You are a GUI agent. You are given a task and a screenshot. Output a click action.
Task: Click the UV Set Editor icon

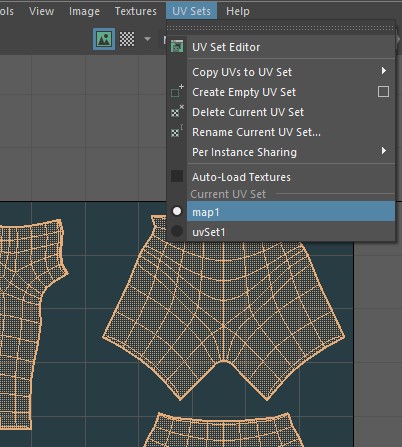click(x=177, y=46)
